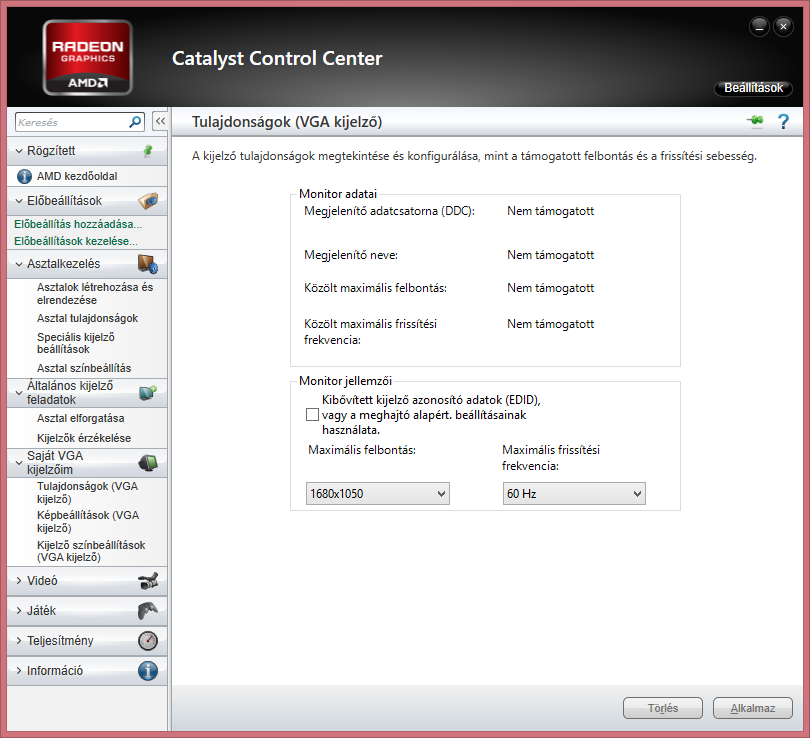Image resolution: width=810 pixels, height=738 pixels.
Task: Click the Saját VGA kijelzőim monitor icon
Action: click(x=148, y=463)
